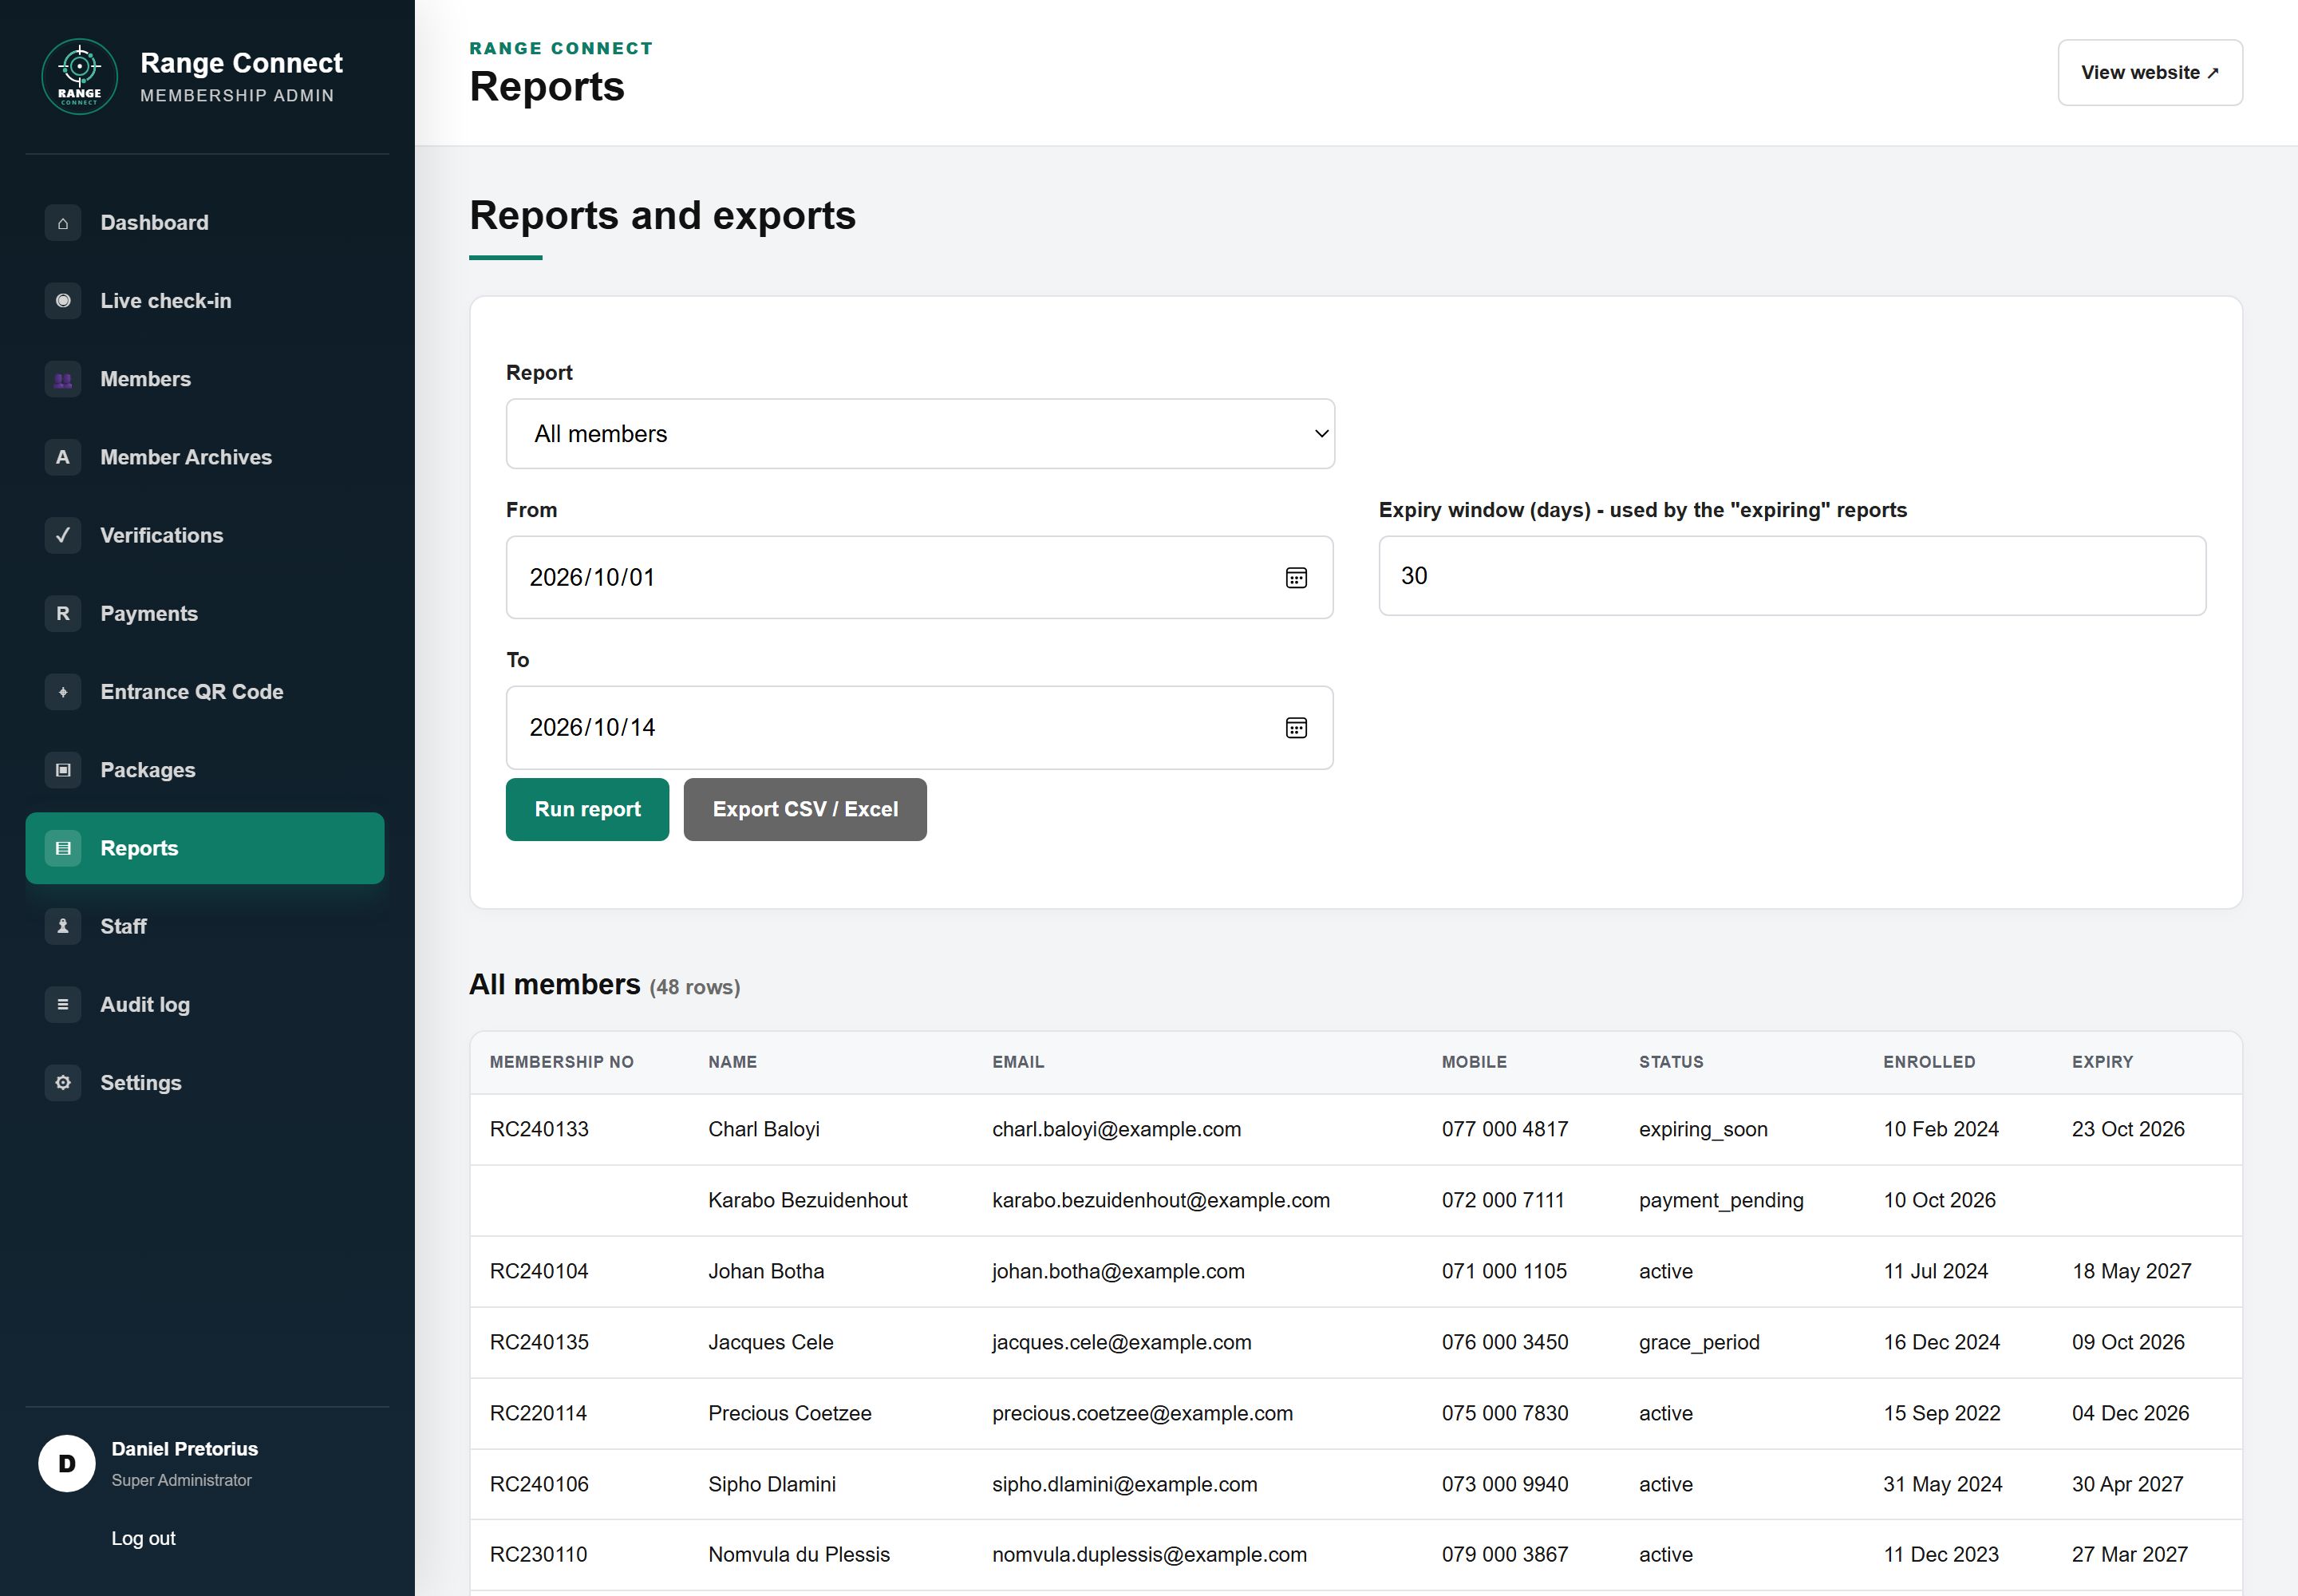Click the Membership No column header
This screenshot has height=1596, width=2298.
561,1062
